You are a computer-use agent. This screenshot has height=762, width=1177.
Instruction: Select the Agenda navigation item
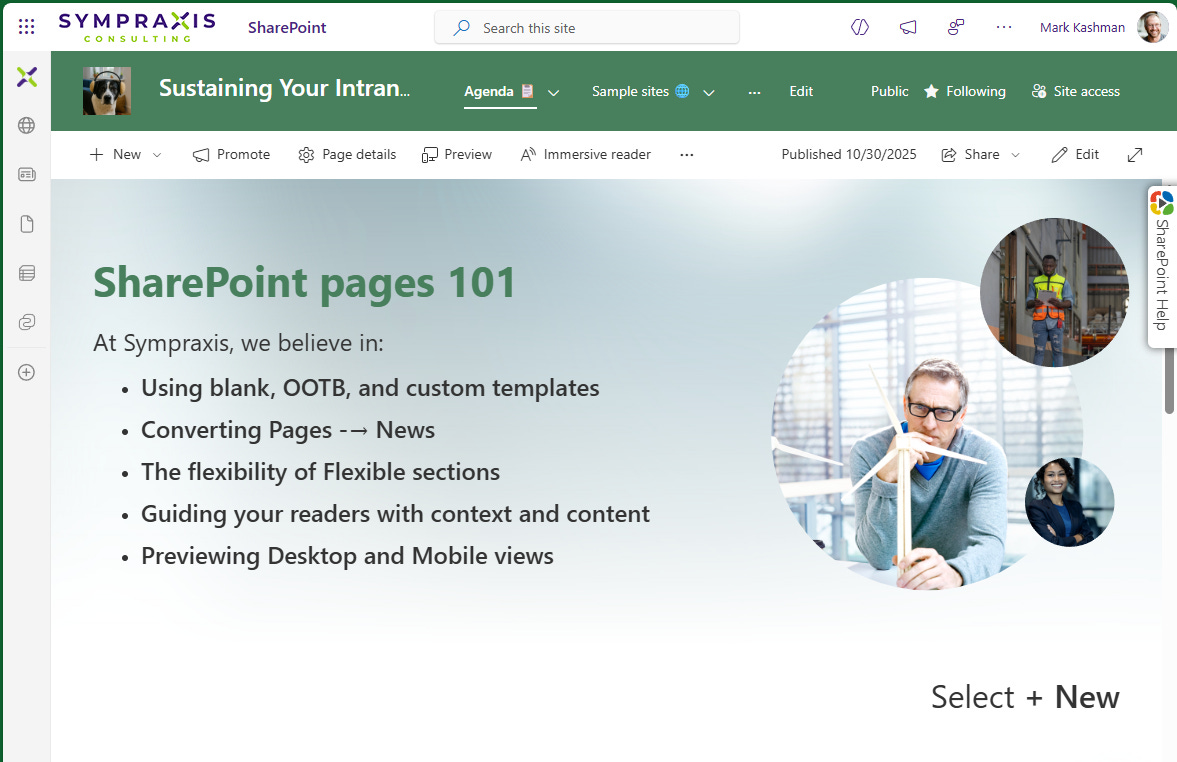498,91
